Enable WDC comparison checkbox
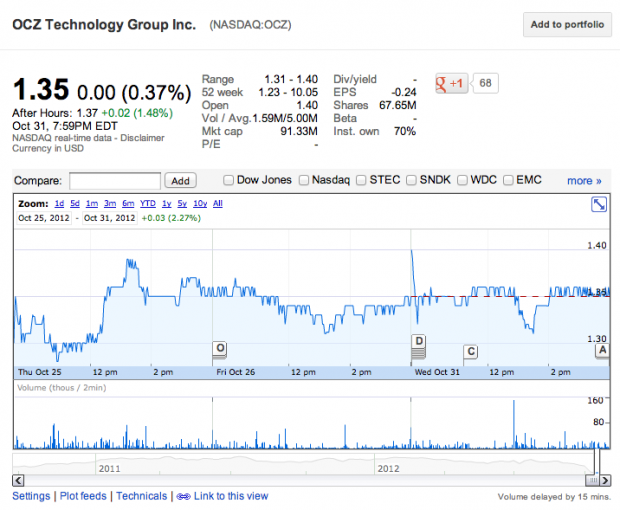Screen dimensions: 620x510 [462, 180]
